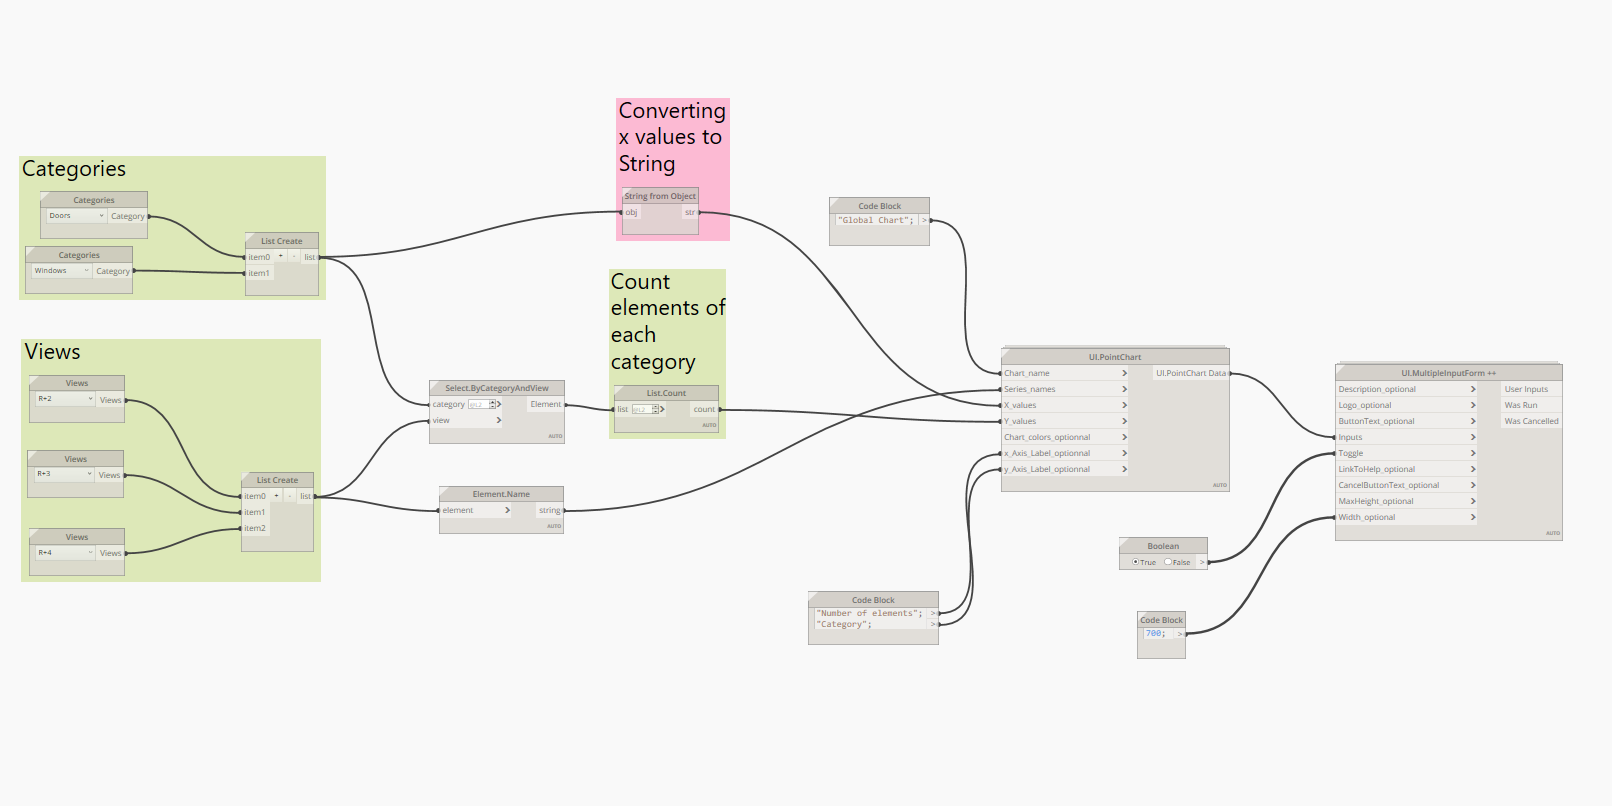Click the String from Object node header

[x=660, y=196]
